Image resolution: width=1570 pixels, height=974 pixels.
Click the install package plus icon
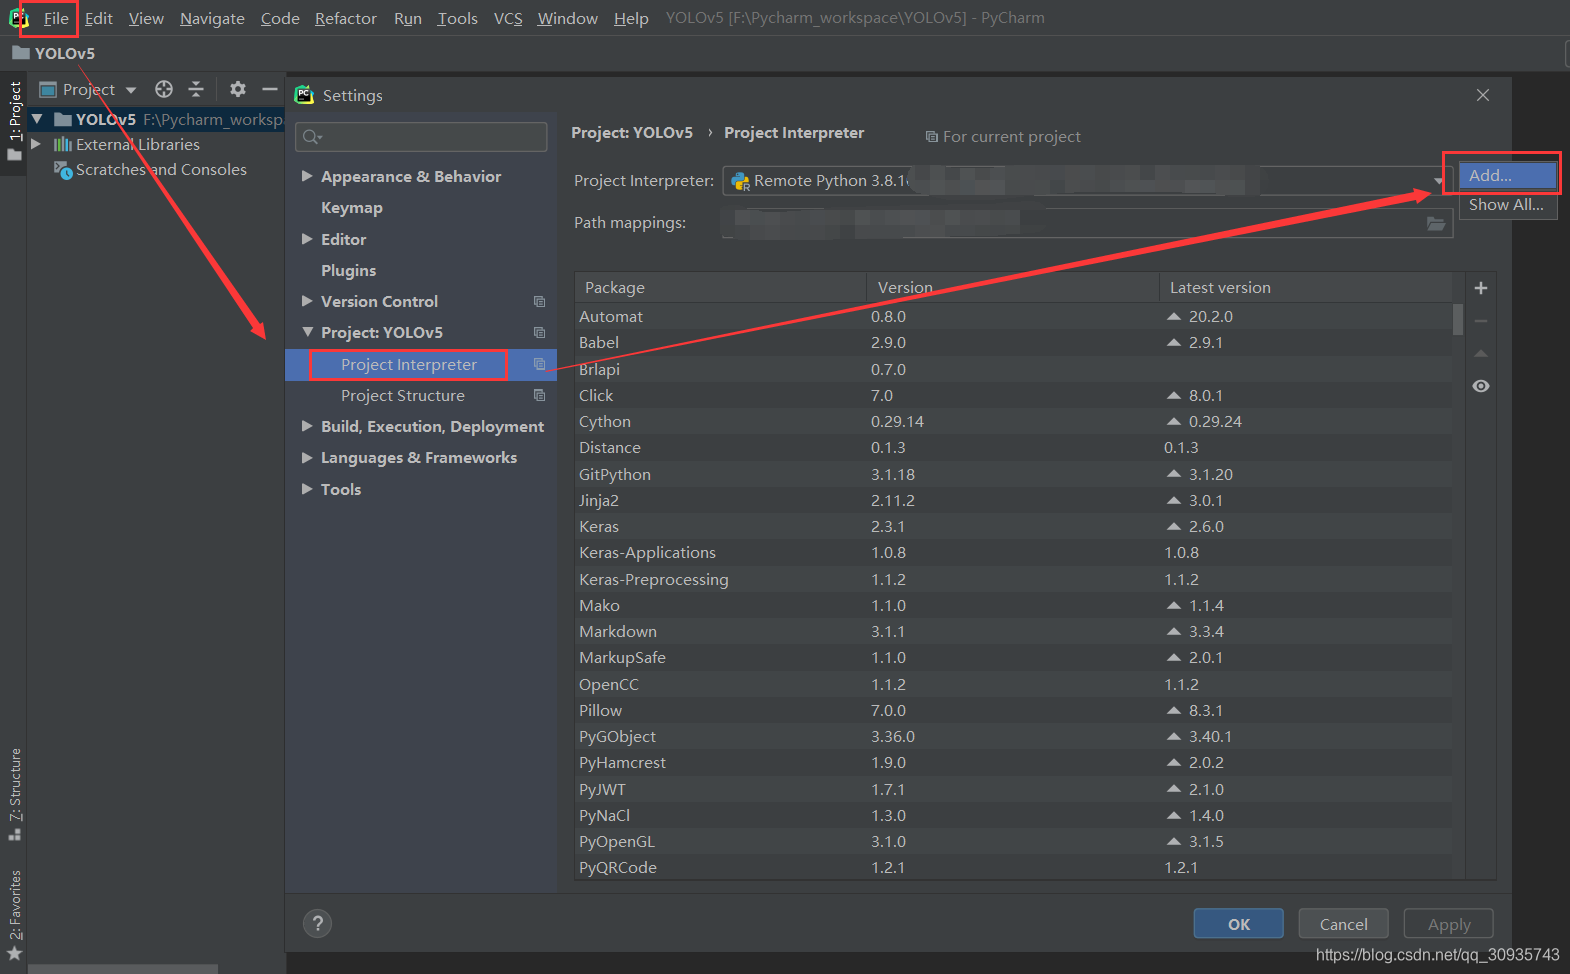(1481, 288)
